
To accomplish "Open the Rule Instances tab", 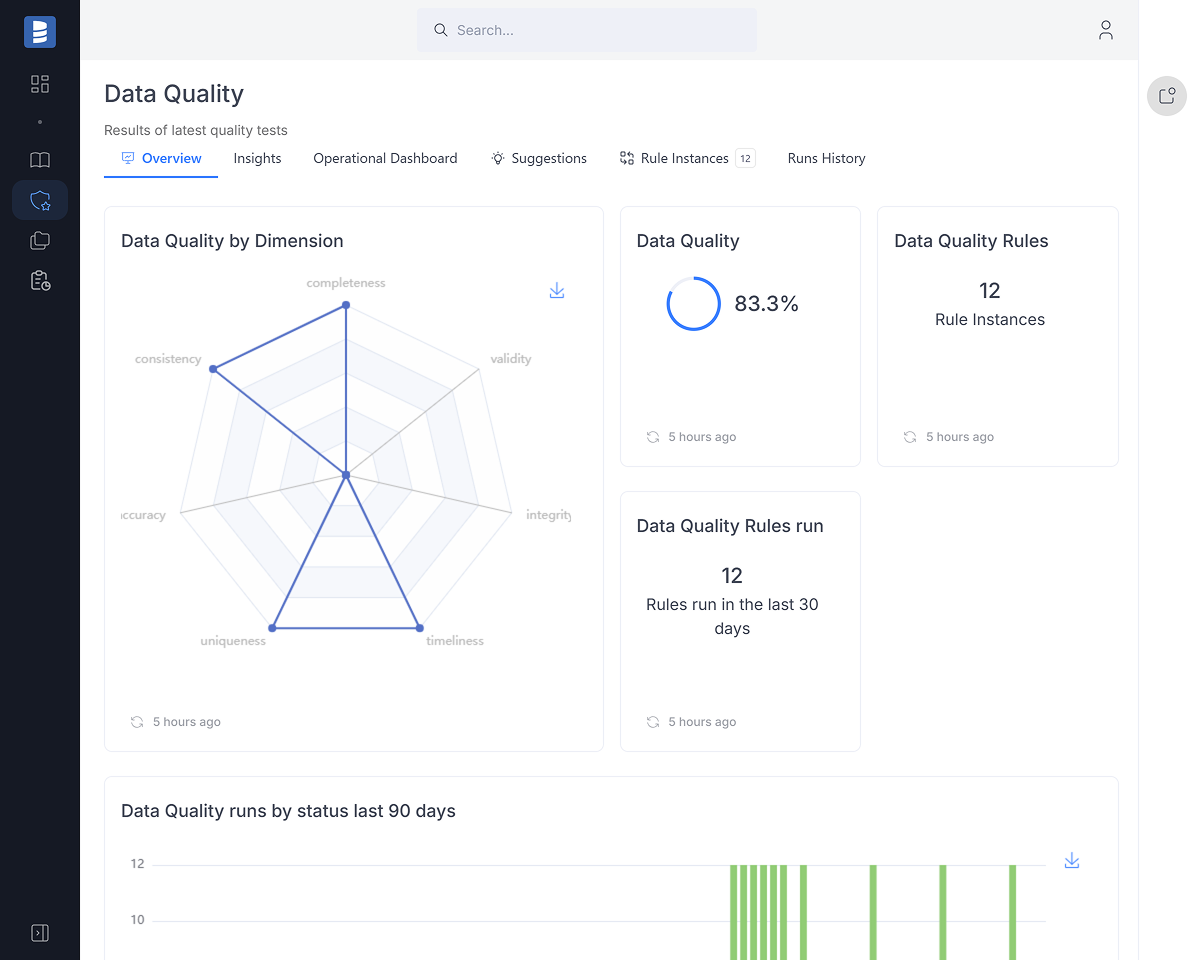I will pos(685,158).
